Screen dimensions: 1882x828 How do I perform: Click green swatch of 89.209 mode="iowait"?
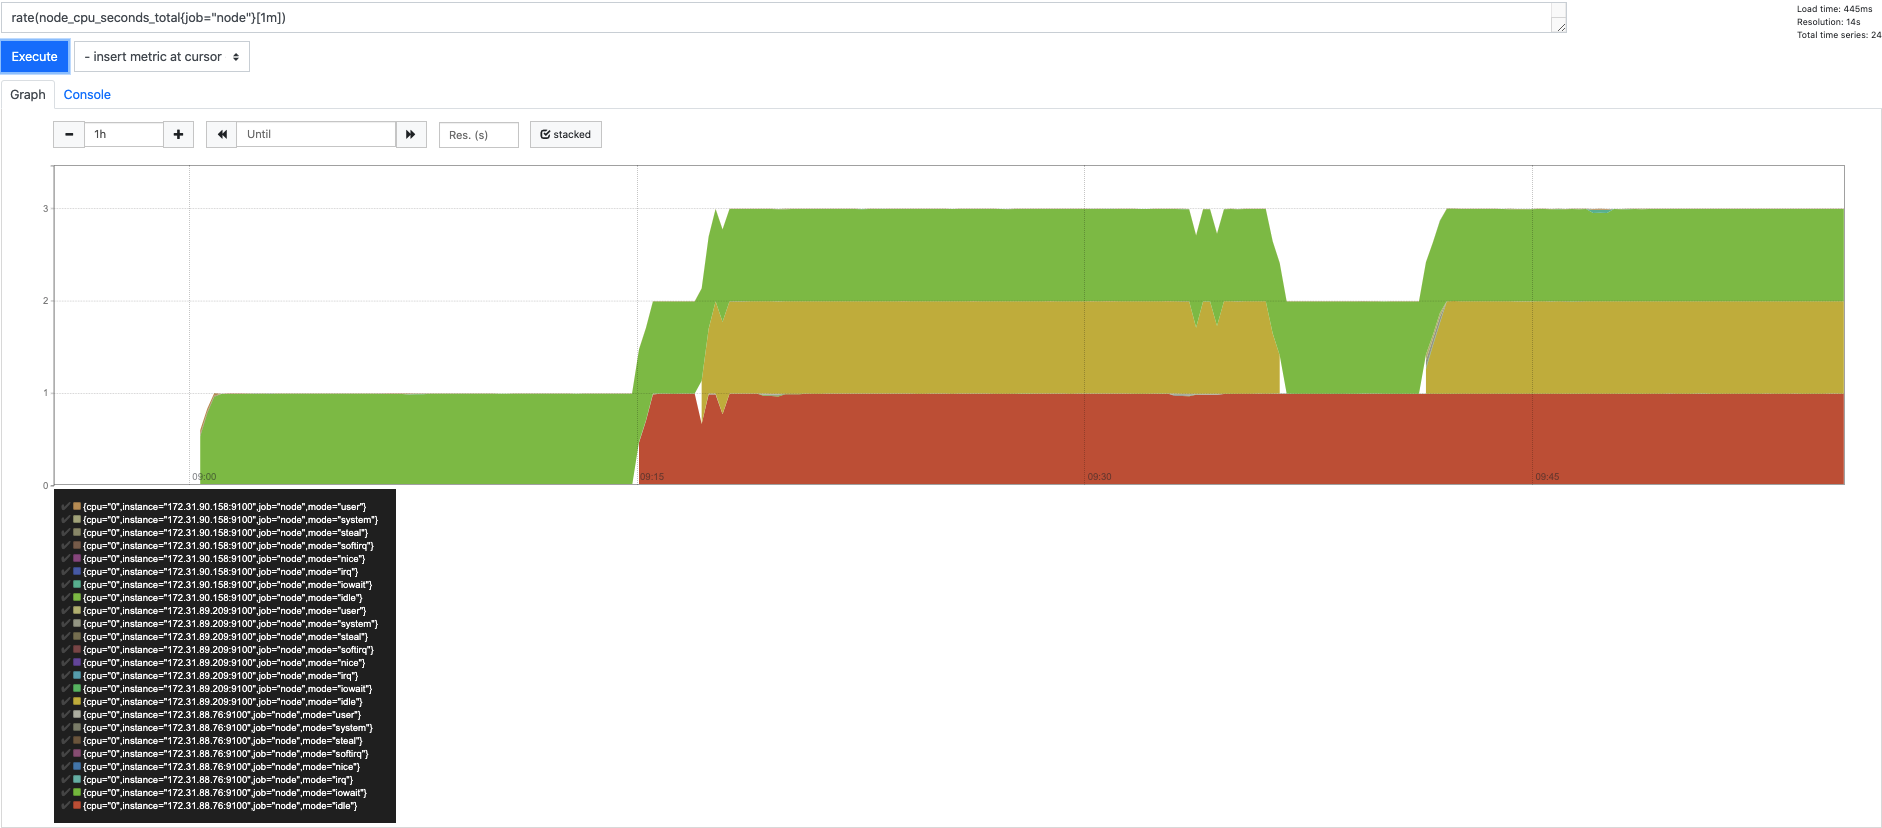77,689
